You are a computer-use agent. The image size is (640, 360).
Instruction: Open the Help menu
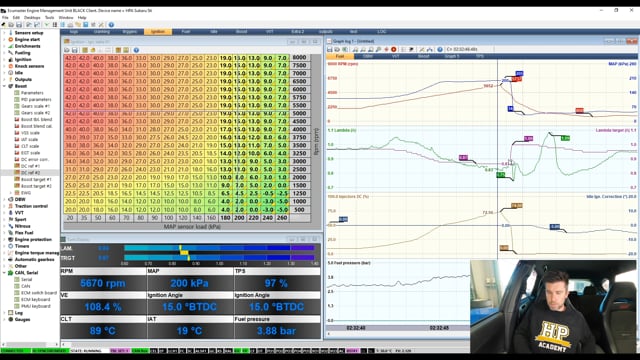(x=82, y=18)
